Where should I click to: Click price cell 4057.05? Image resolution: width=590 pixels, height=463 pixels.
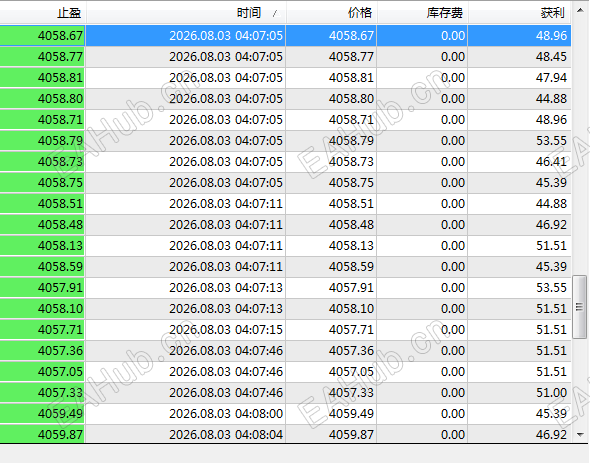pos(331,372)
